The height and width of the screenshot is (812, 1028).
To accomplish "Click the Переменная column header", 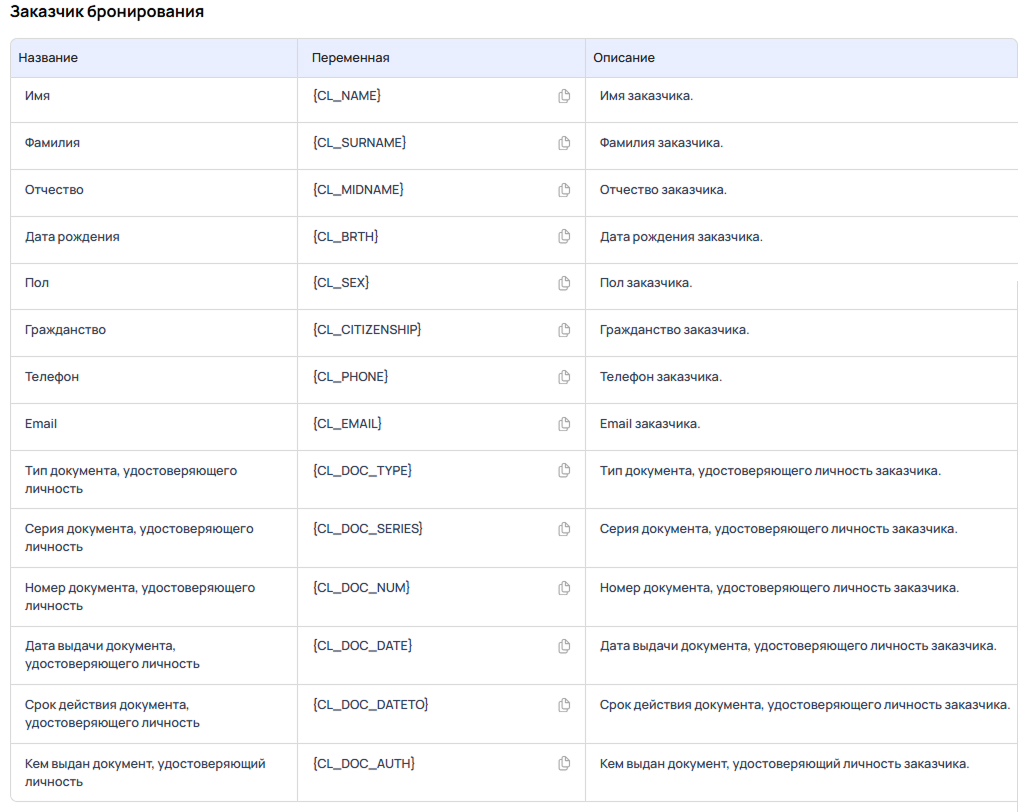I will (350, 58).
